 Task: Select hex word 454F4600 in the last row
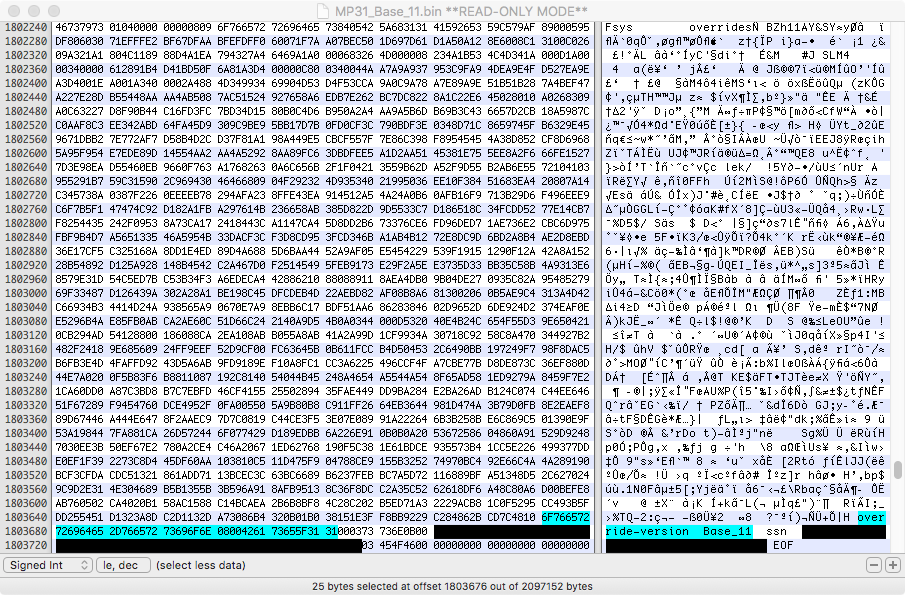[x=403, y=545]
